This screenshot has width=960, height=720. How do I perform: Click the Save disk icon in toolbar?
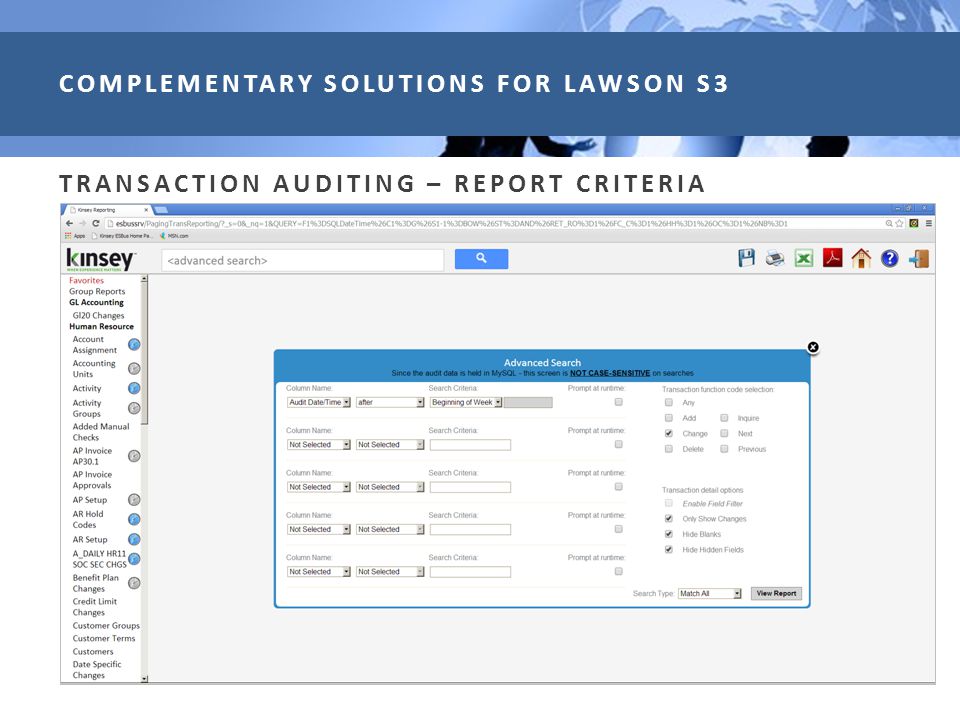[746, 258]
